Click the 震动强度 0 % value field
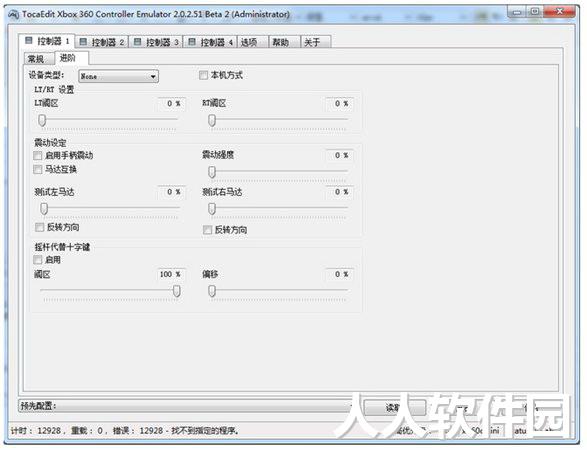The width and height of the screenshot is (587, 450). 339,155
